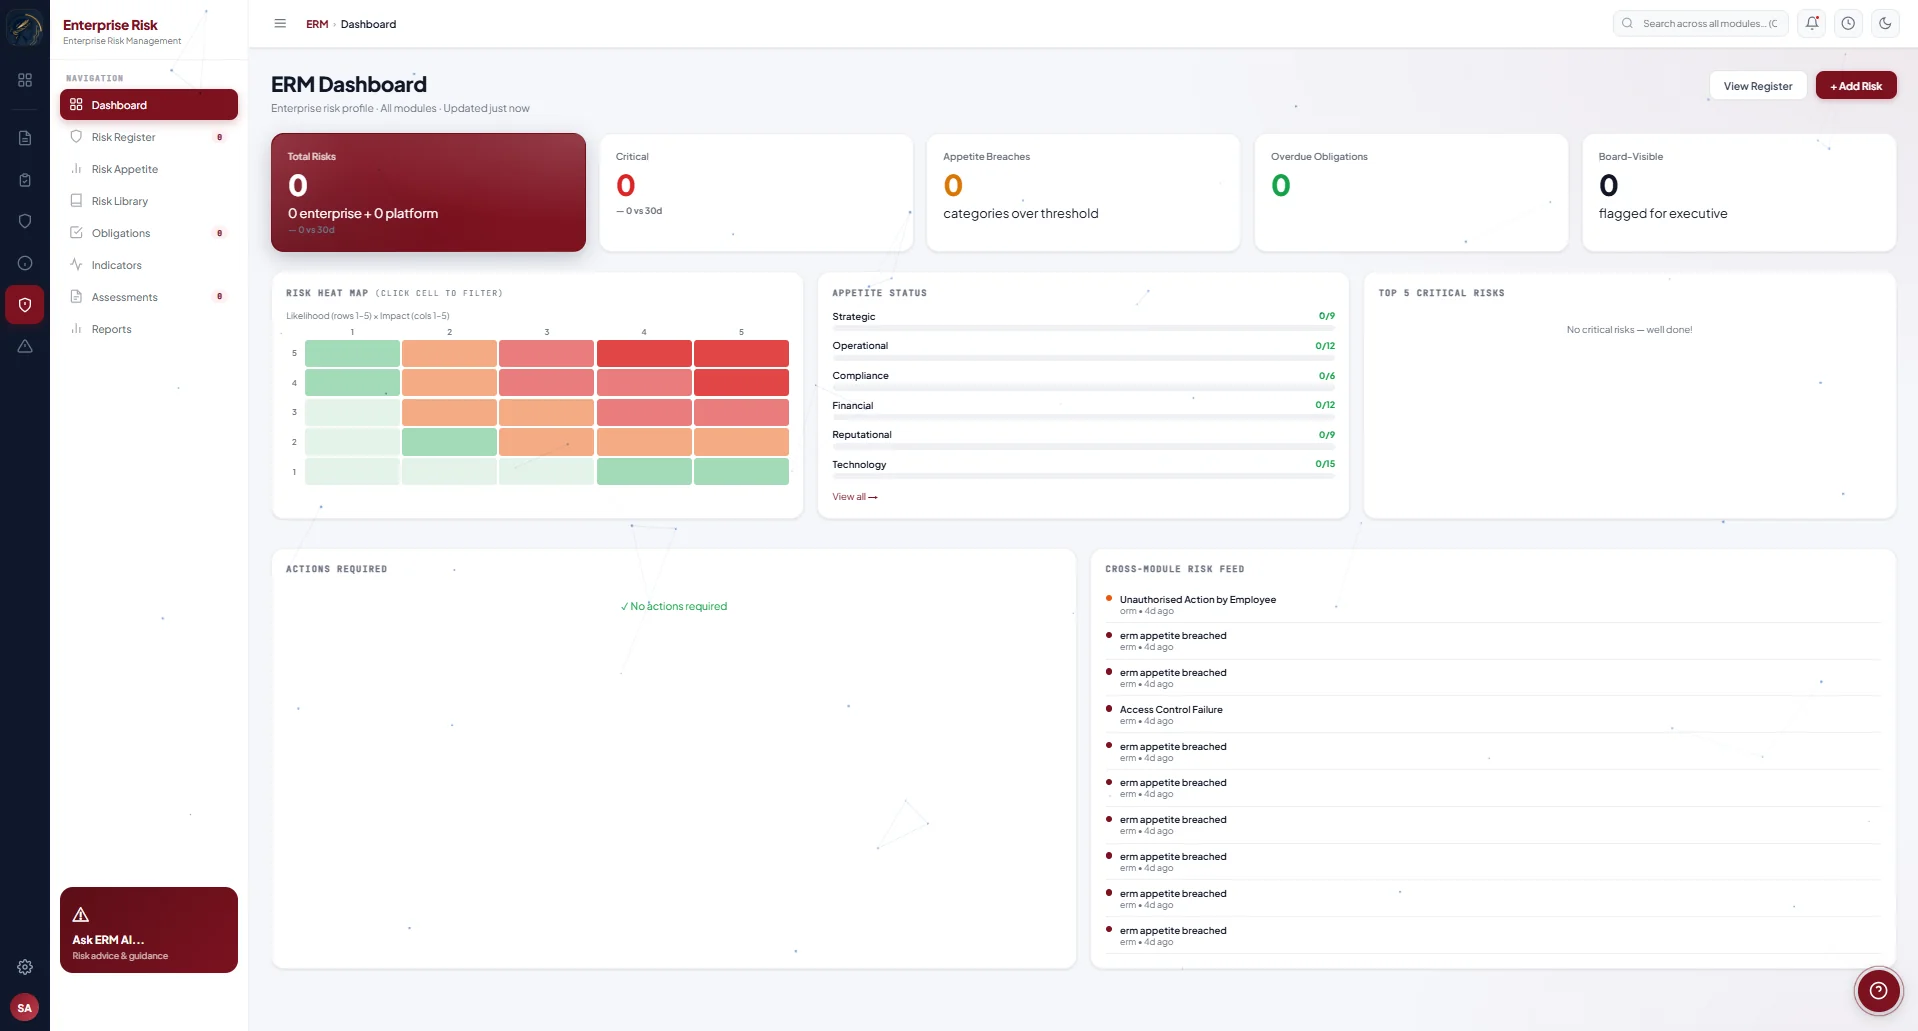Open Risk Appetite nav item
This screenshot has height=1031, width=1918.
[x=149, y=169]
